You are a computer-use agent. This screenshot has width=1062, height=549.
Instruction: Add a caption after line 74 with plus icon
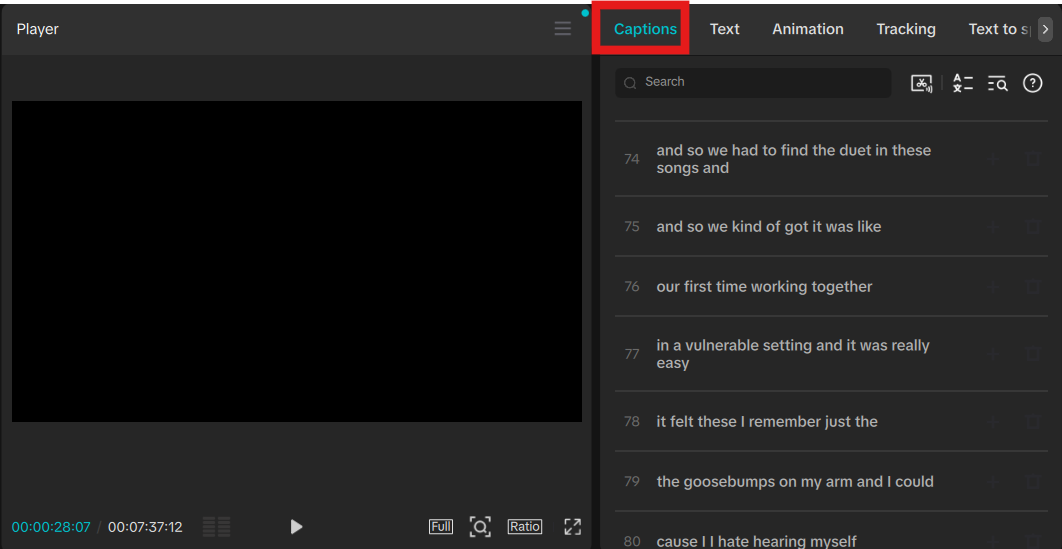click(994, 159)
